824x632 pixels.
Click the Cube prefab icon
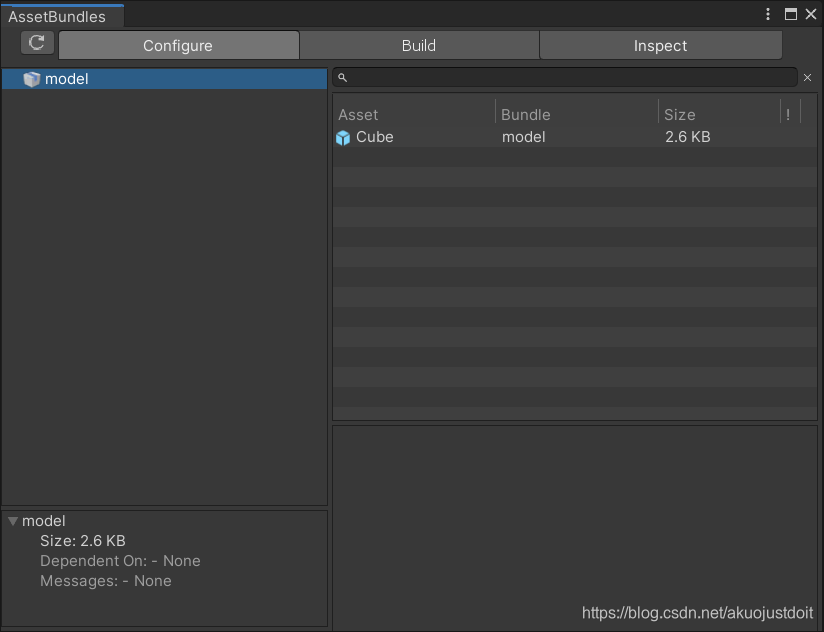tap(343, 138)
